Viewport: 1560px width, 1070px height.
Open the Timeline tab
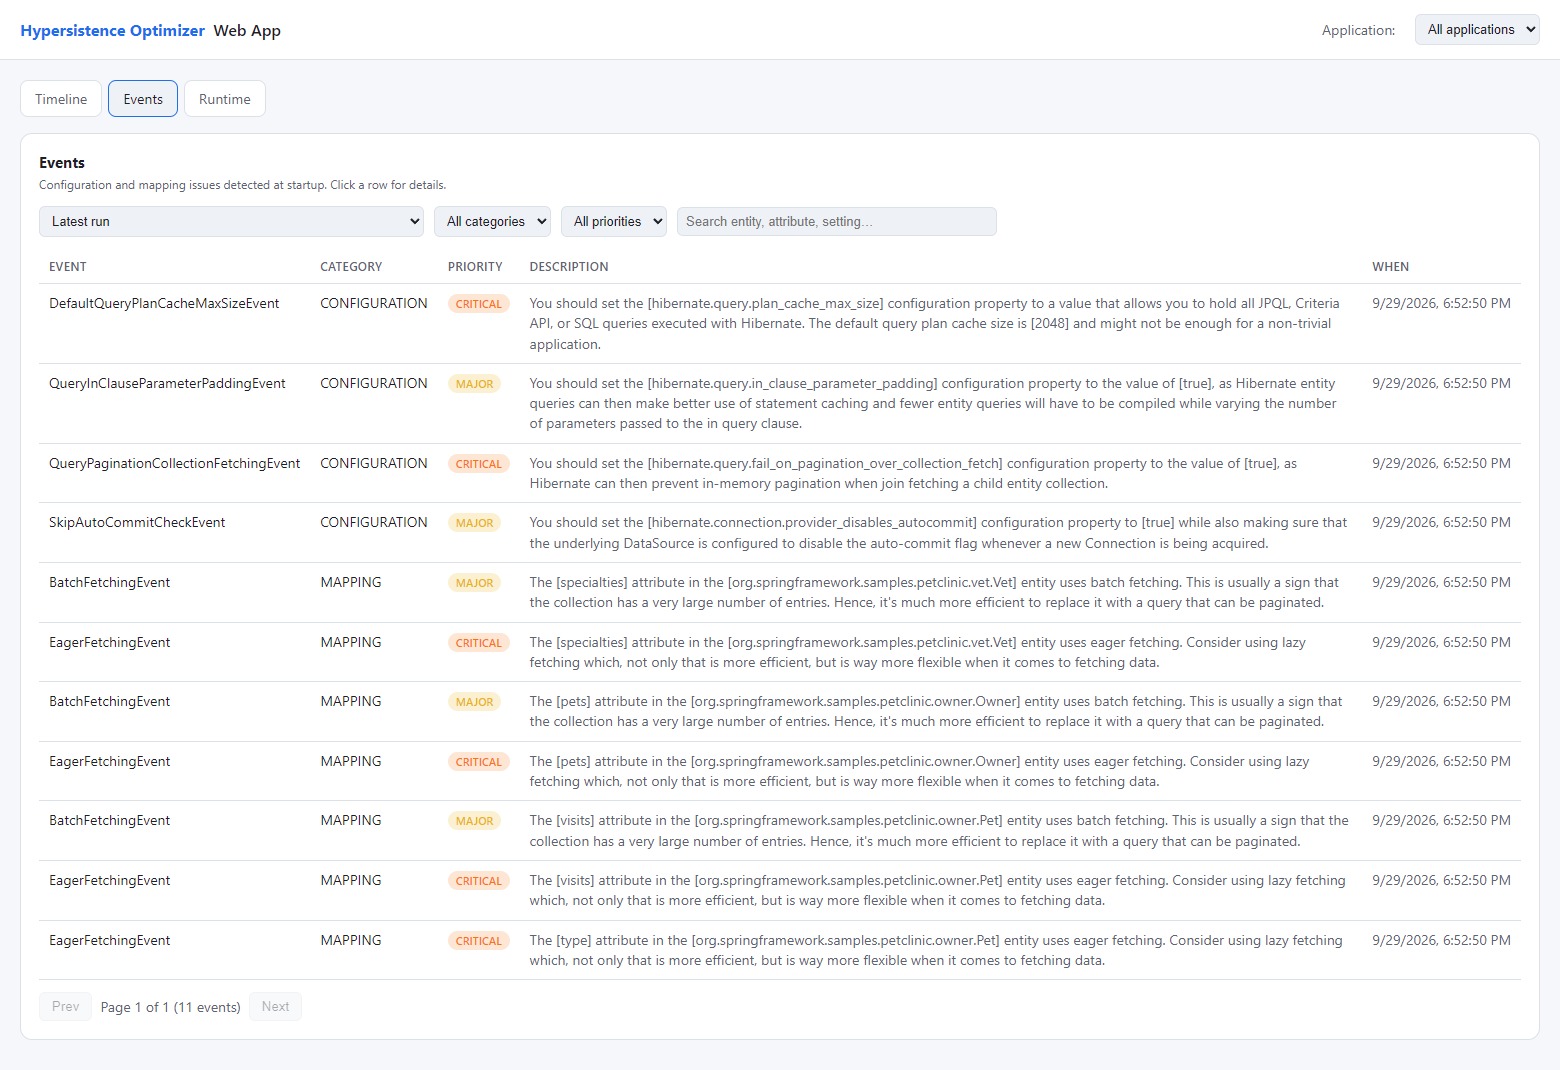pyautogui.click(x=61, y=99)
